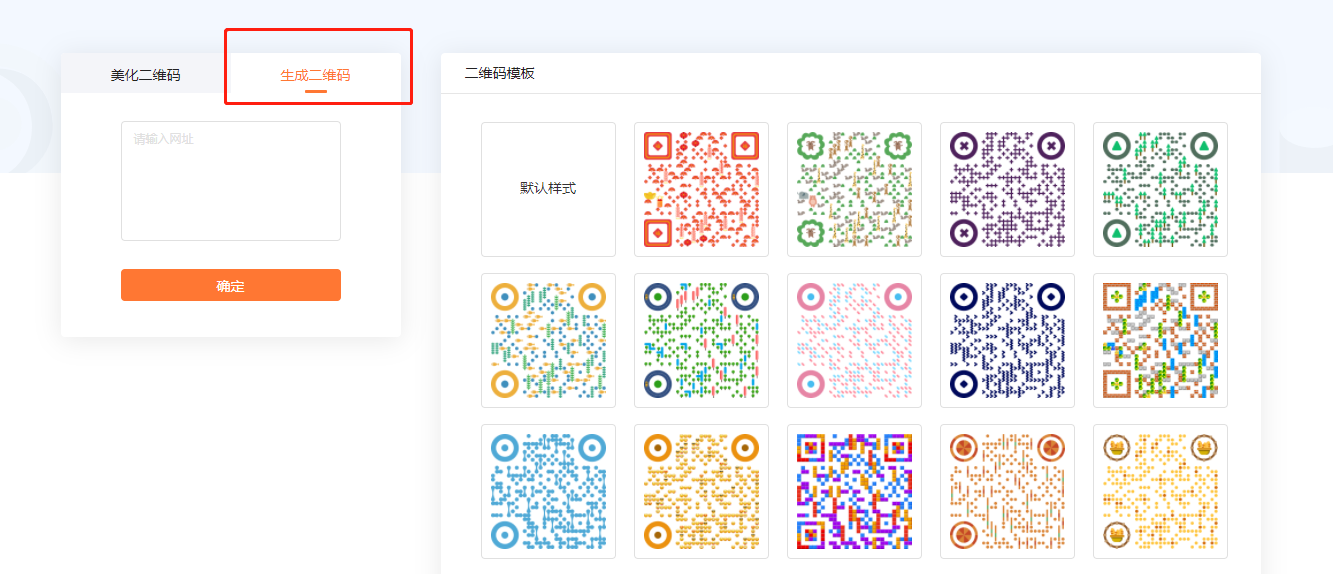Choose the light blue circular QR template
This screenshot has width=1333, height=574.
(548, 491)
